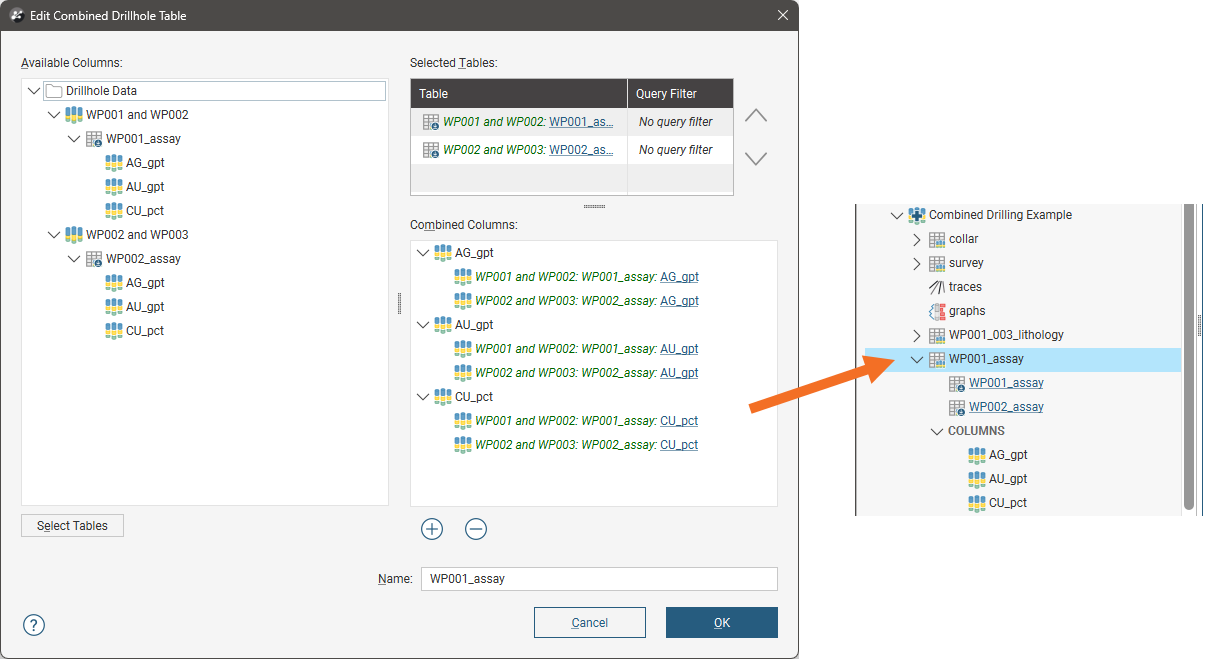The width and height of the screenshot is (1205, 659).
Task: Select AU_gpt under WP001_assay in Available Columns
Action: 145,187
